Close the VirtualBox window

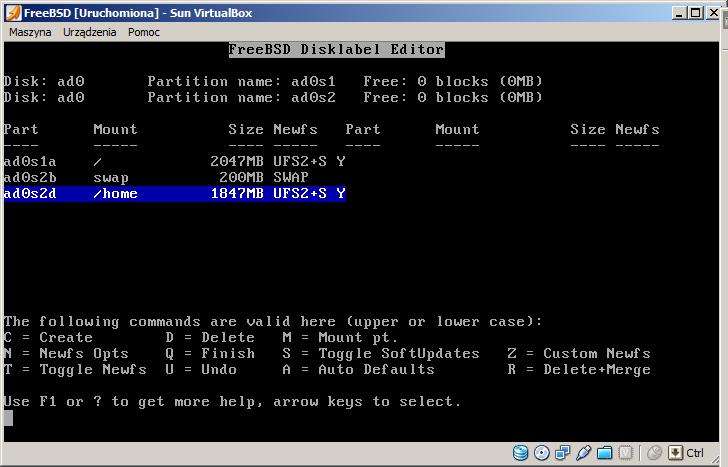point(713,13)
